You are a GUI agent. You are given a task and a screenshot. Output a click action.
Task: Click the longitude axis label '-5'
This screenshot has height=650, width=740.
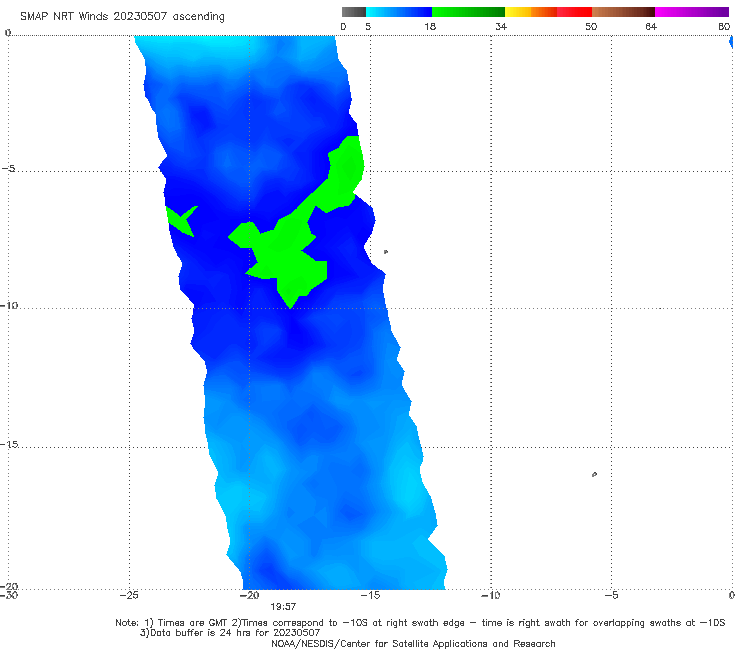(x=611, y=596)
